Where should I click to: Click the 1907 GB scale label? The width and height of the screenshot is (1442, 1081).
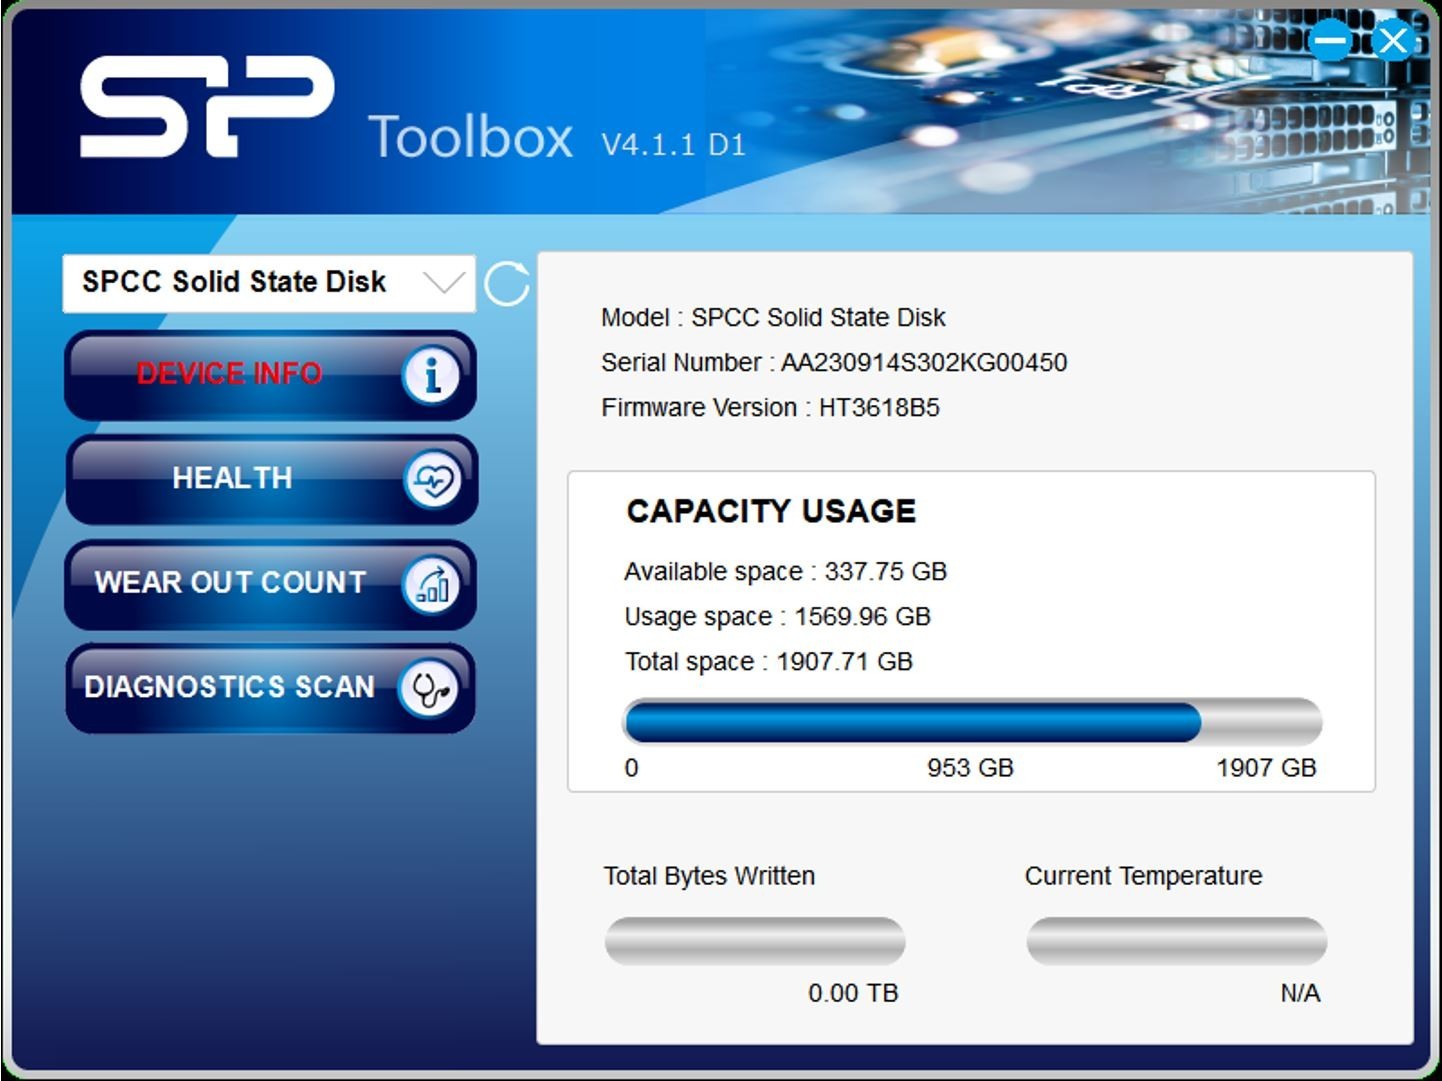tap(1266, 768)
